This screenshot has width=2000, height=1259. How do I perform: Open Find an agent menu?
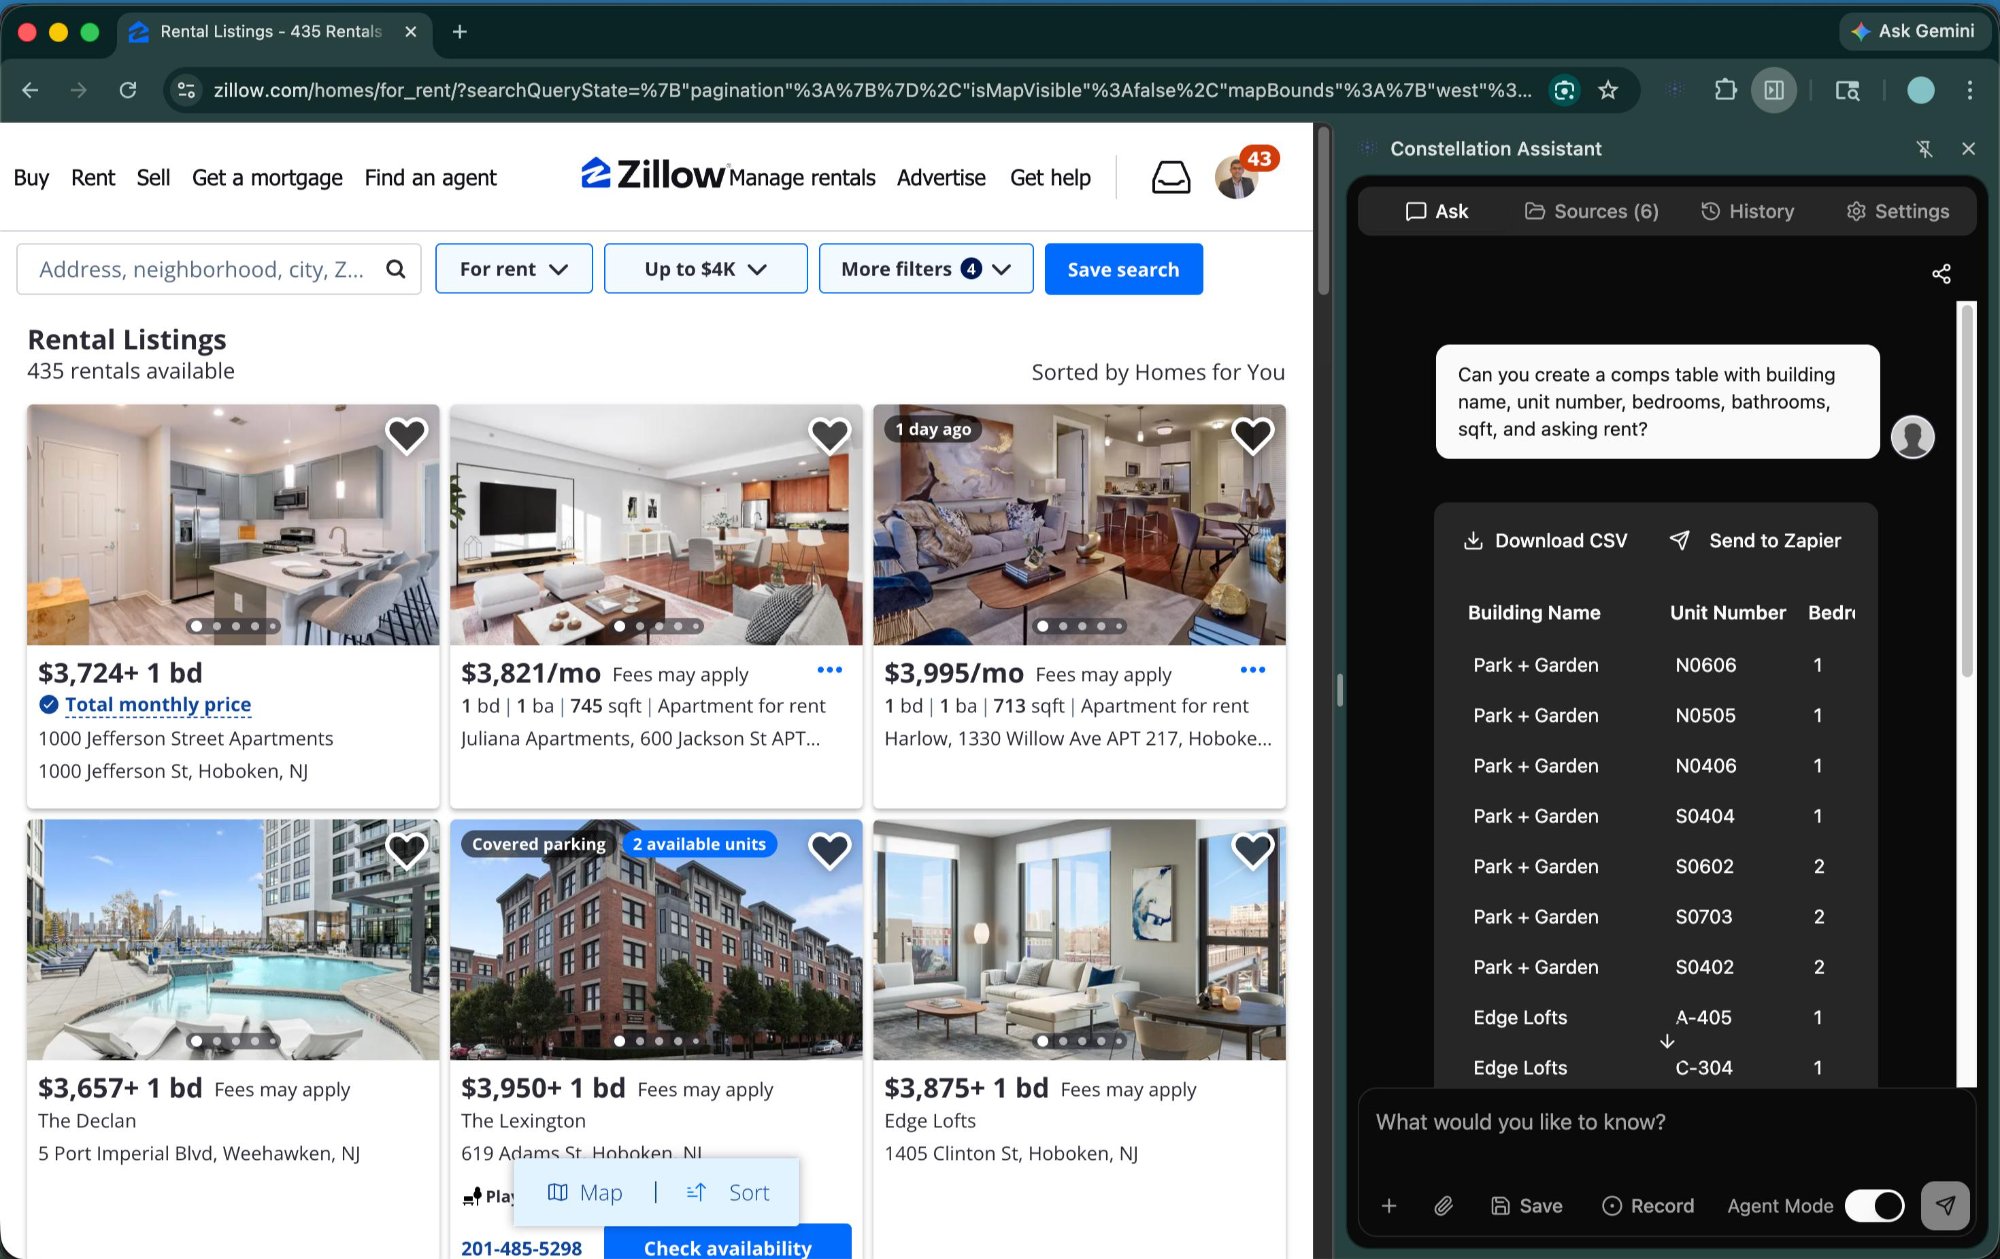(430, 178)
